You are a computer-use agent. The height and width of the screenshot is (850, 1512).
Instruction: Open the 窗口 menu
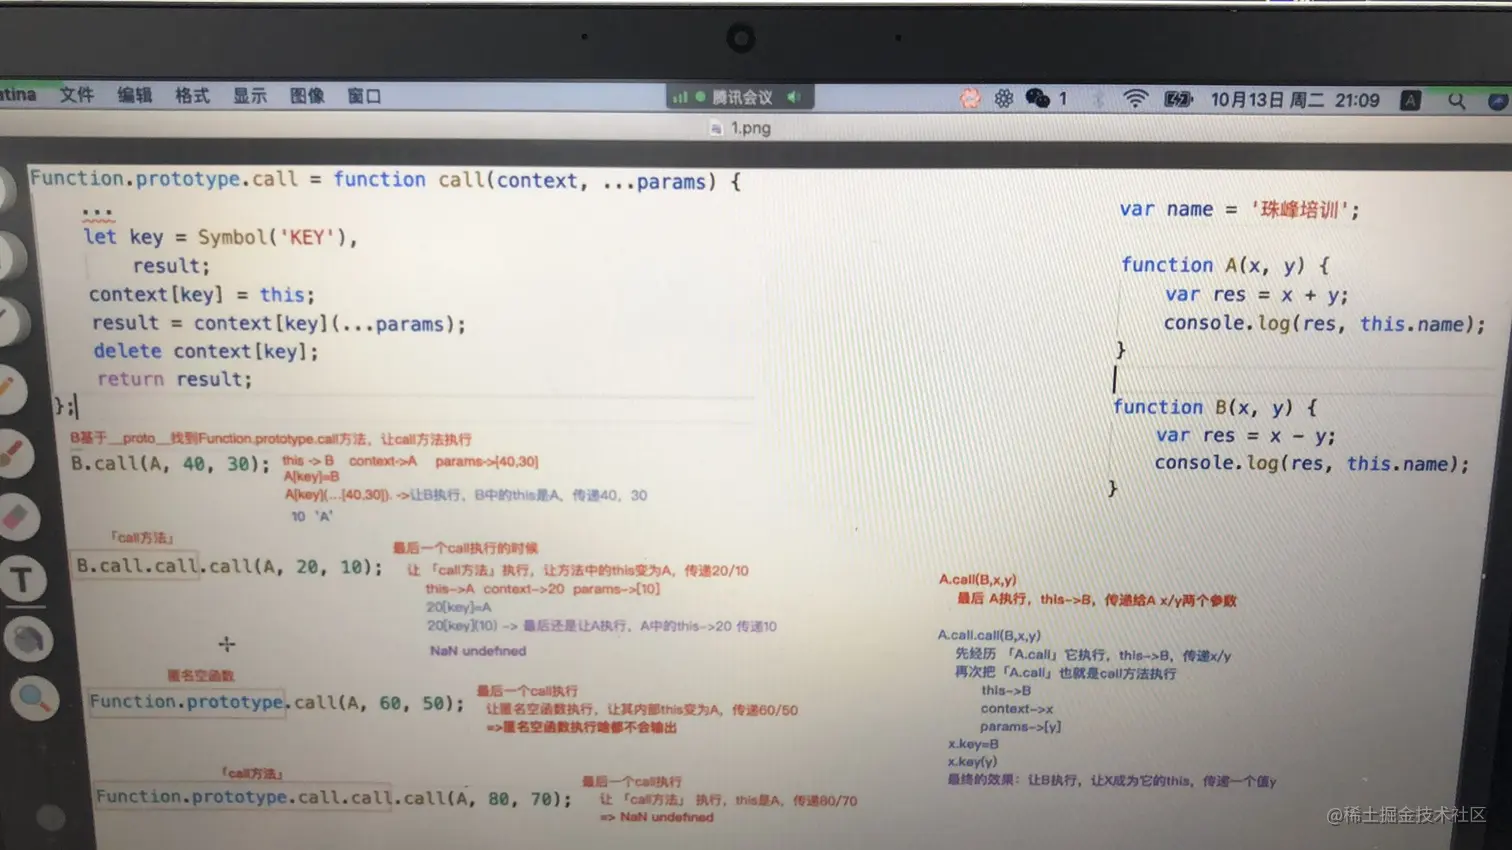point(365,97)
